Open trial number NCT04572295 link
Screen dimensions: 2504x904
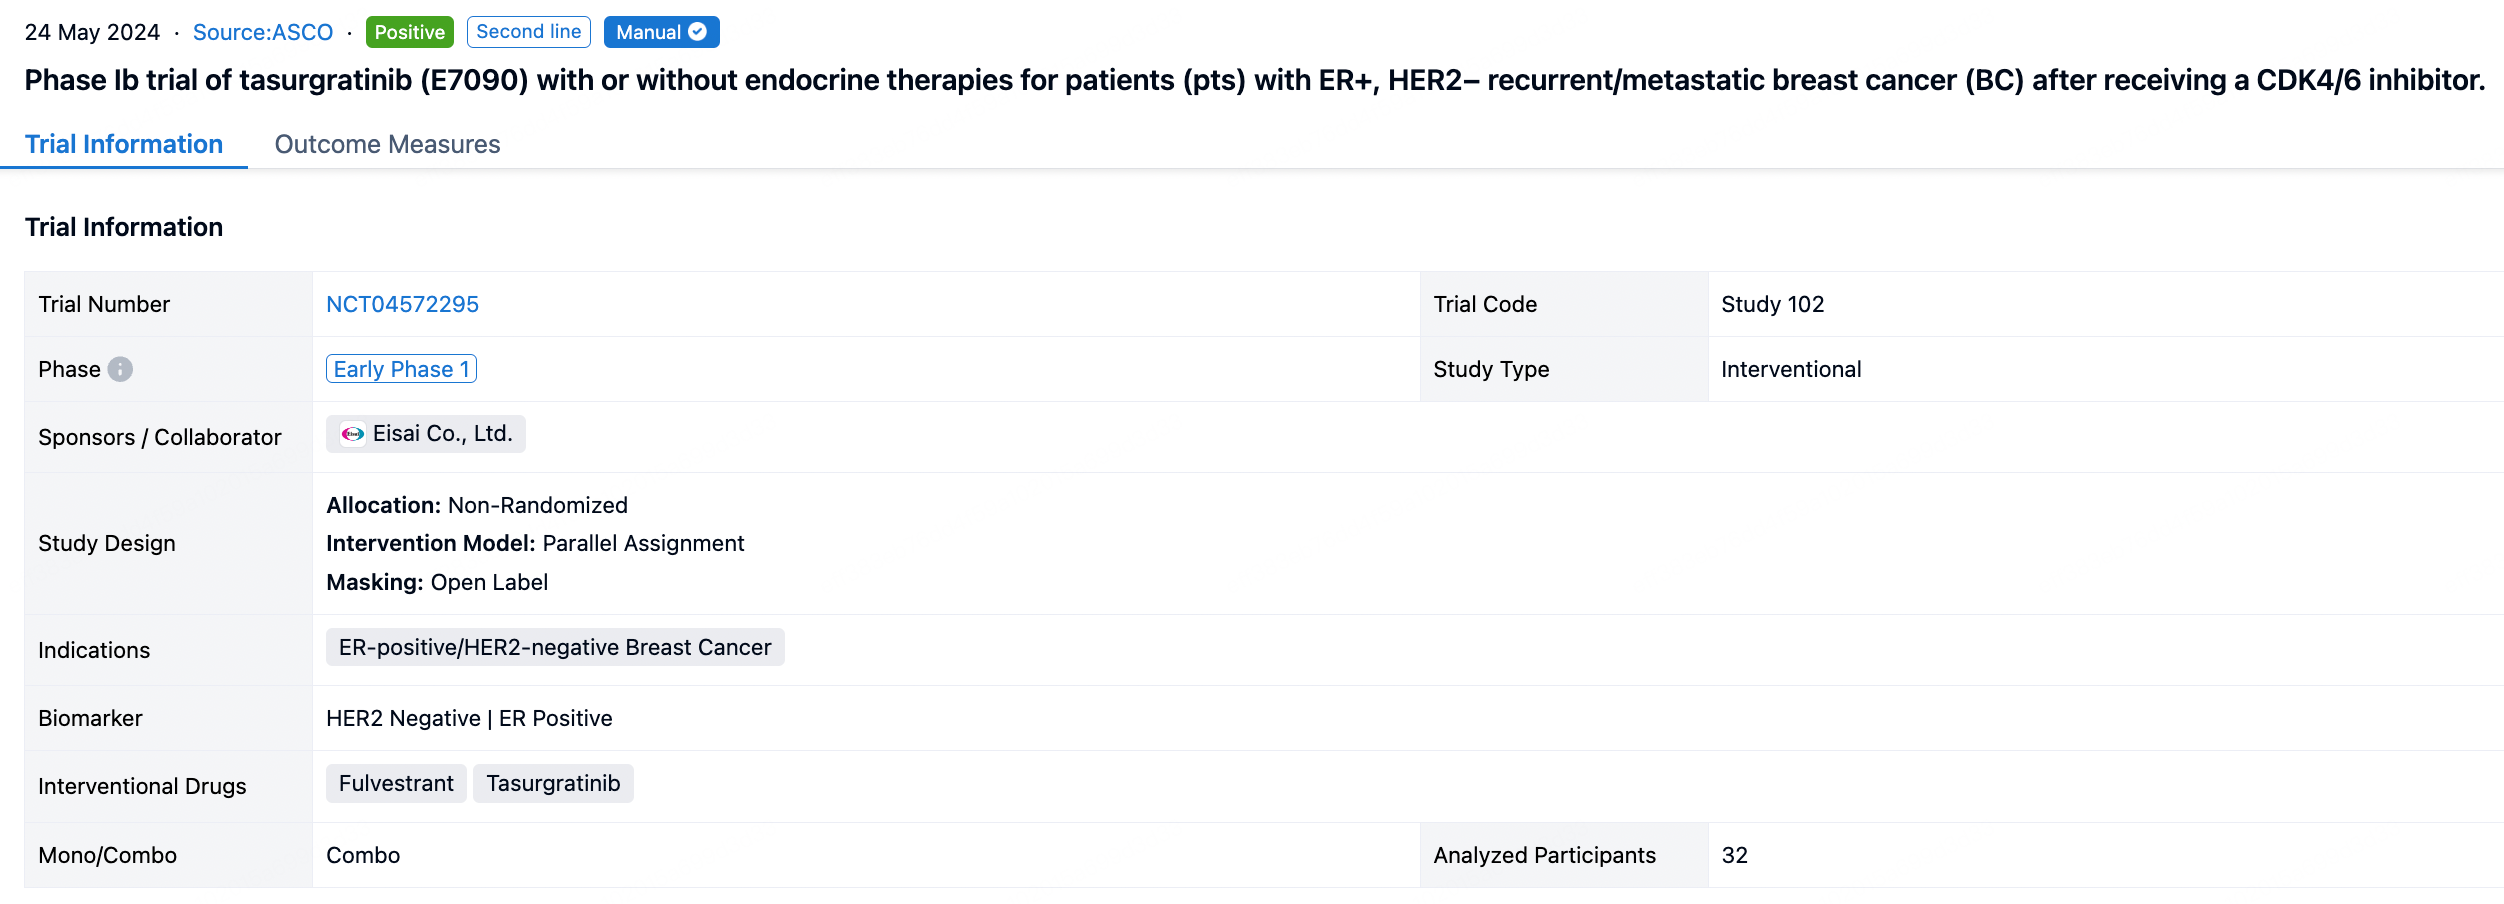(x=402, y=304)
